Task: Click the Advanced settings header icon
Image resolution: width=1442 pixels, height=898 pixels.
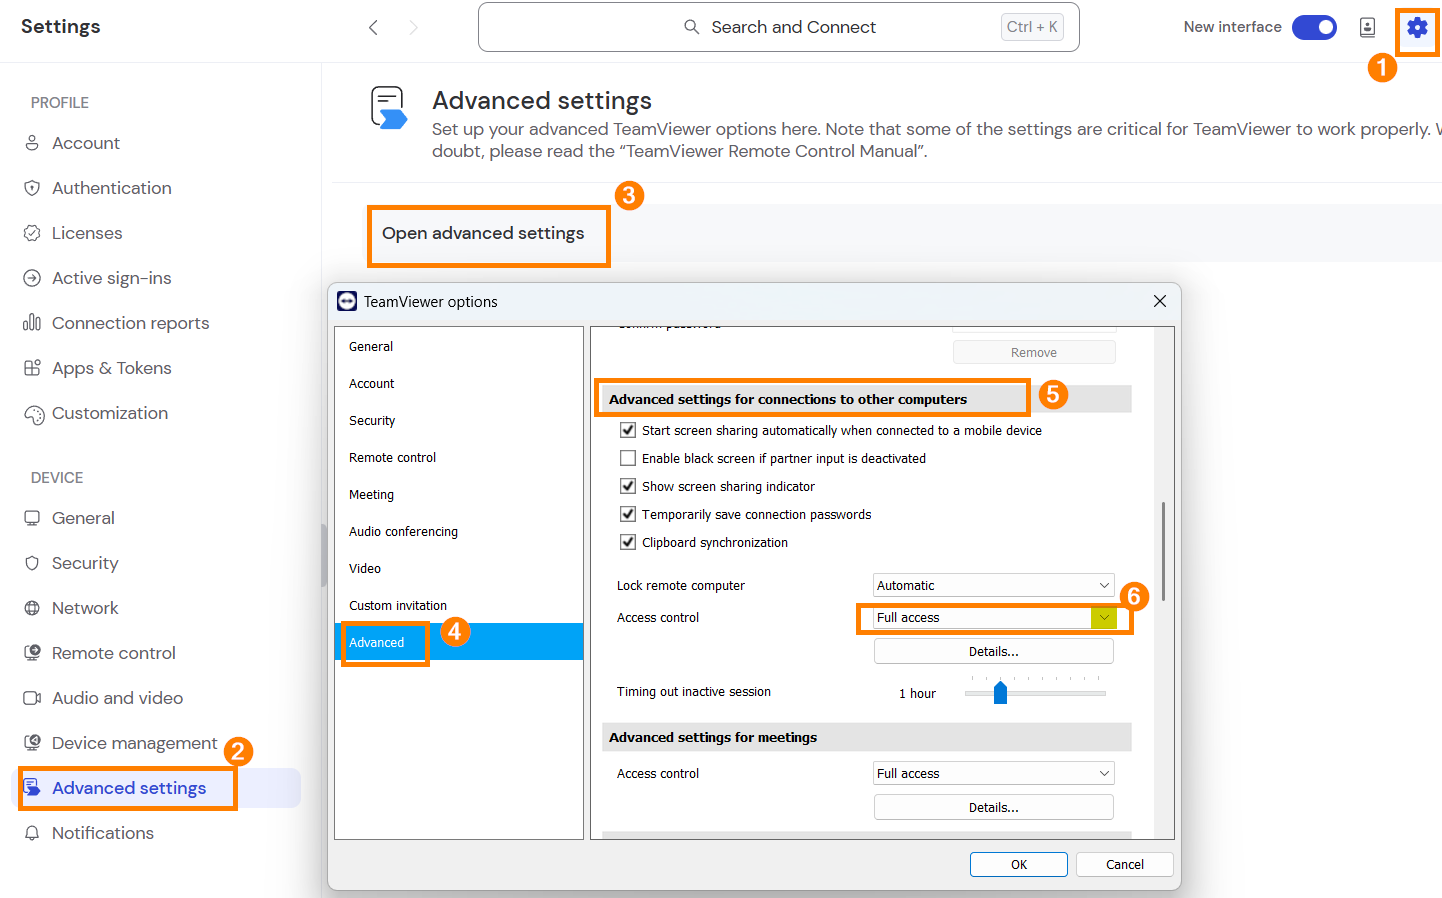Action: pyautogui.click(x=389, y=108)
